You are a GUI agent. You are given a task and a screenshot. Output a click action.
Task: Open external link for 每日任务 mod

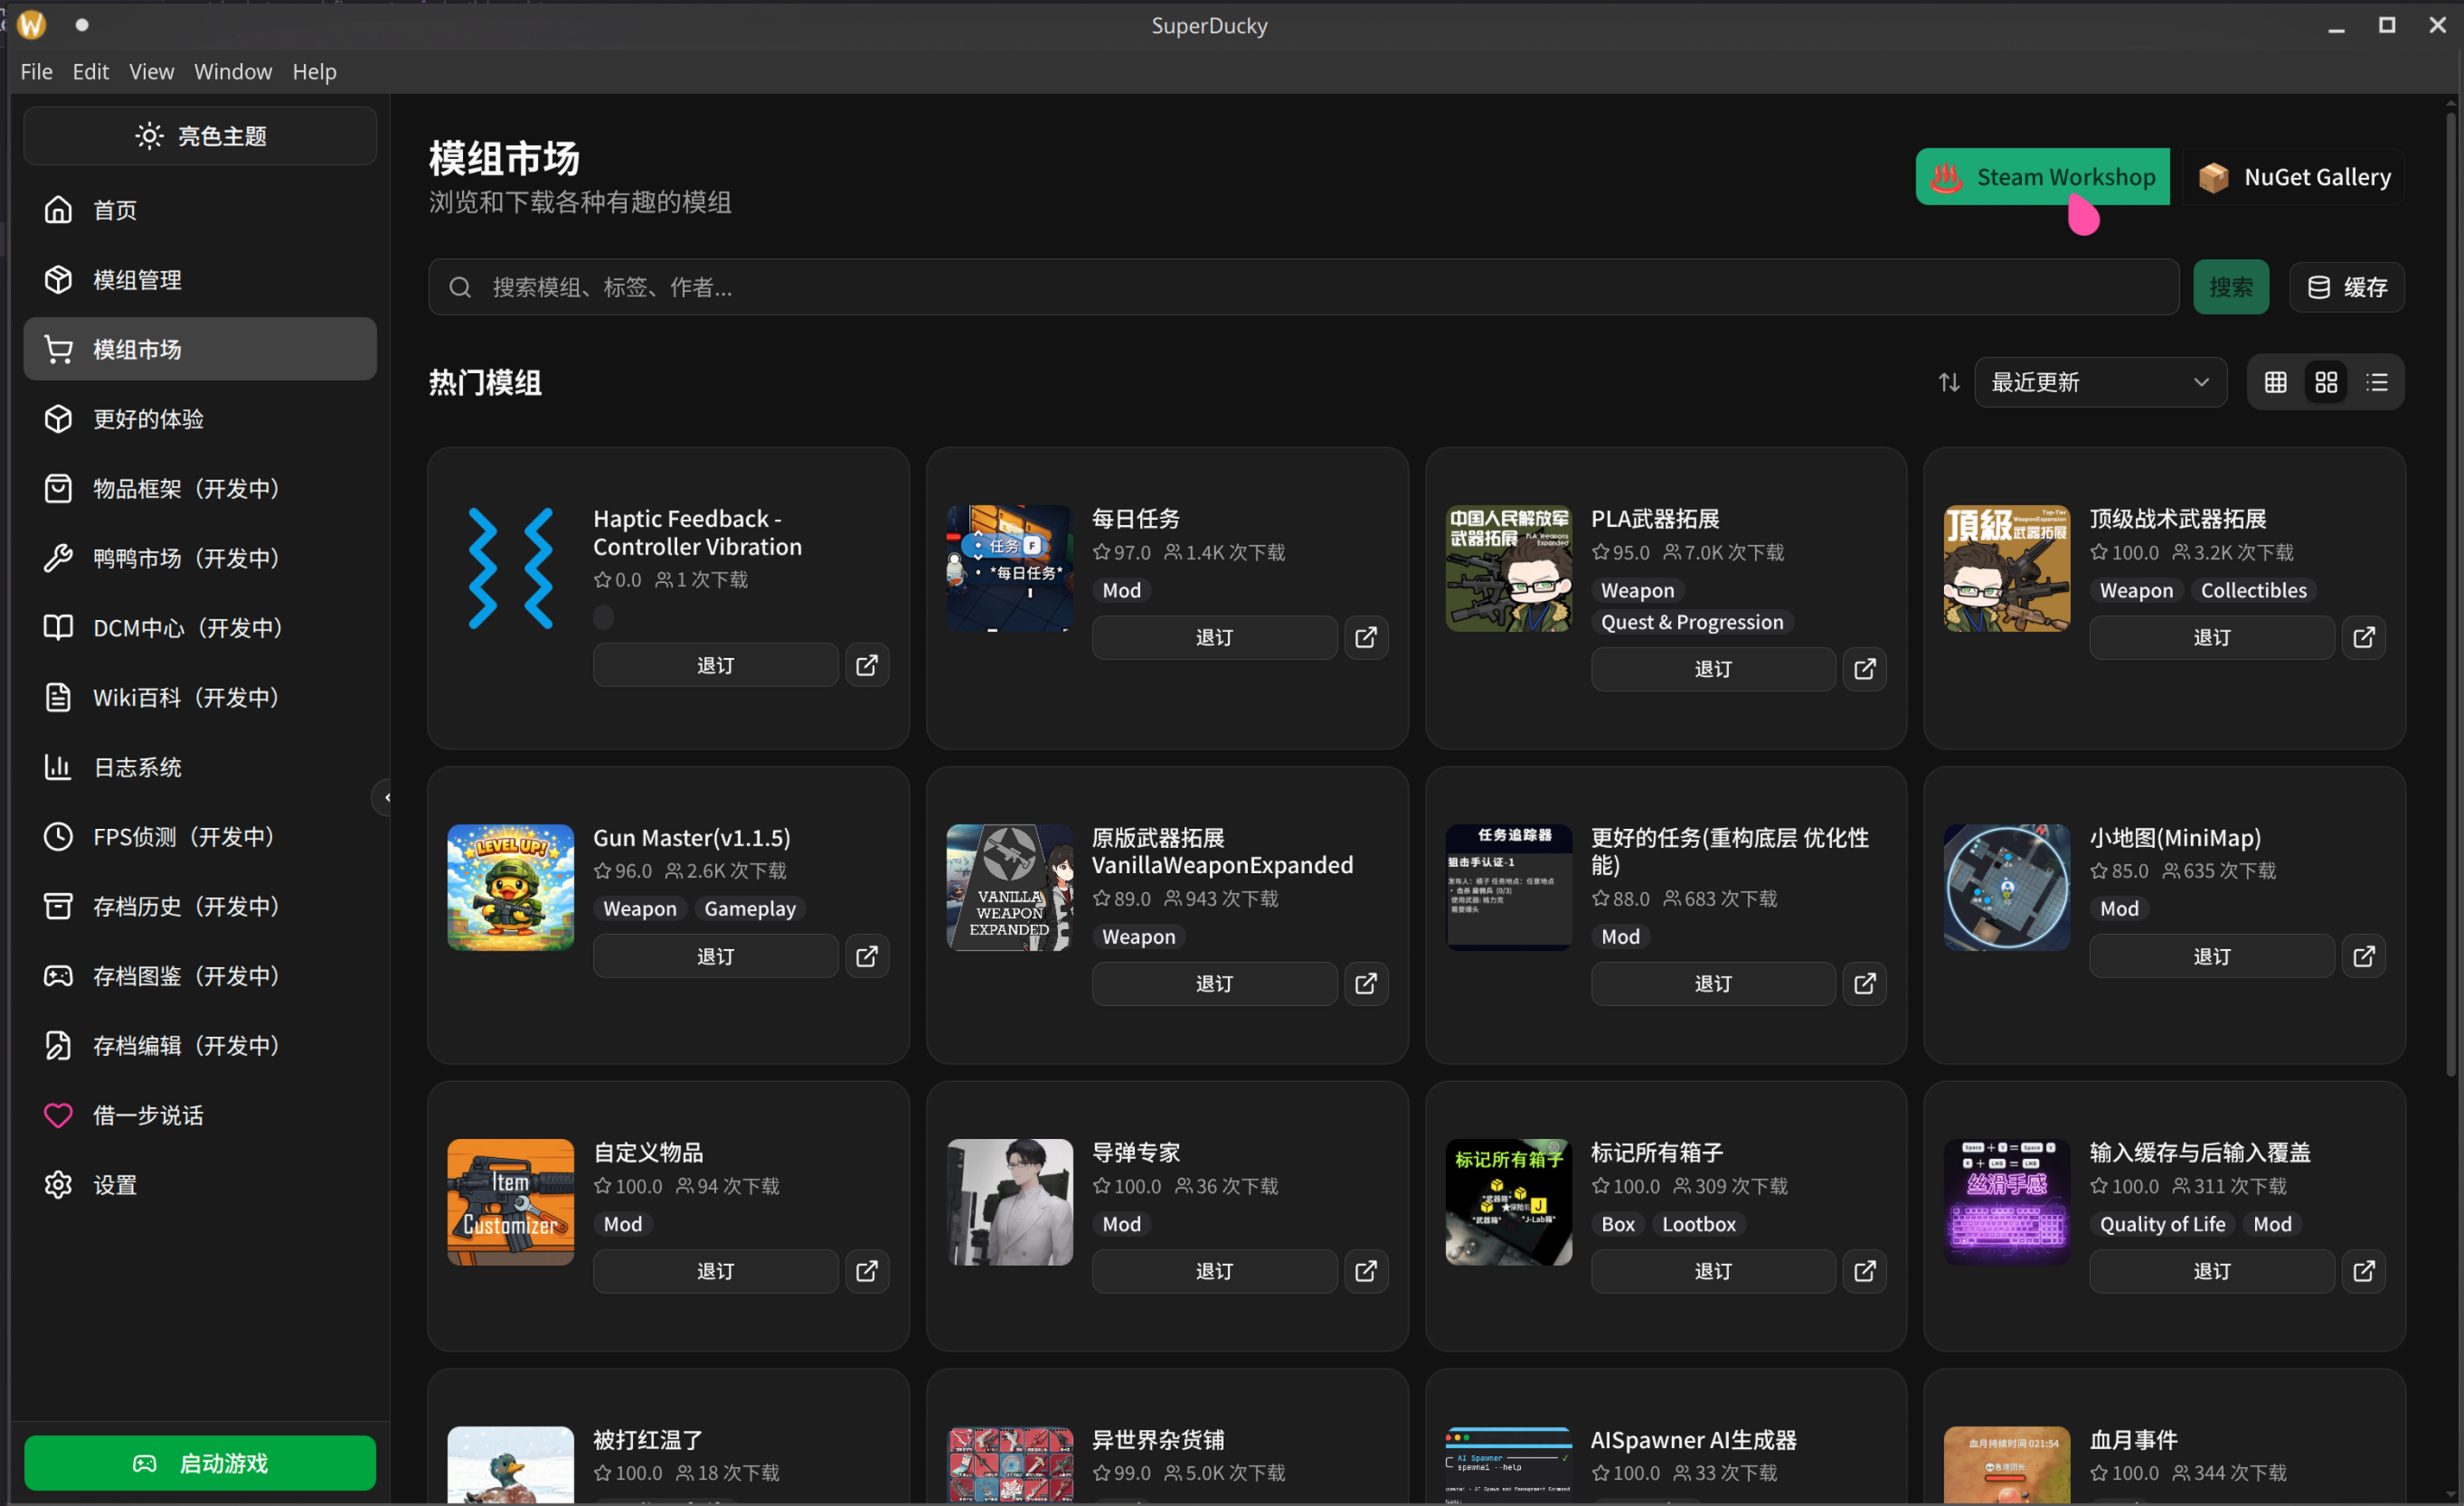point(1365,637)
